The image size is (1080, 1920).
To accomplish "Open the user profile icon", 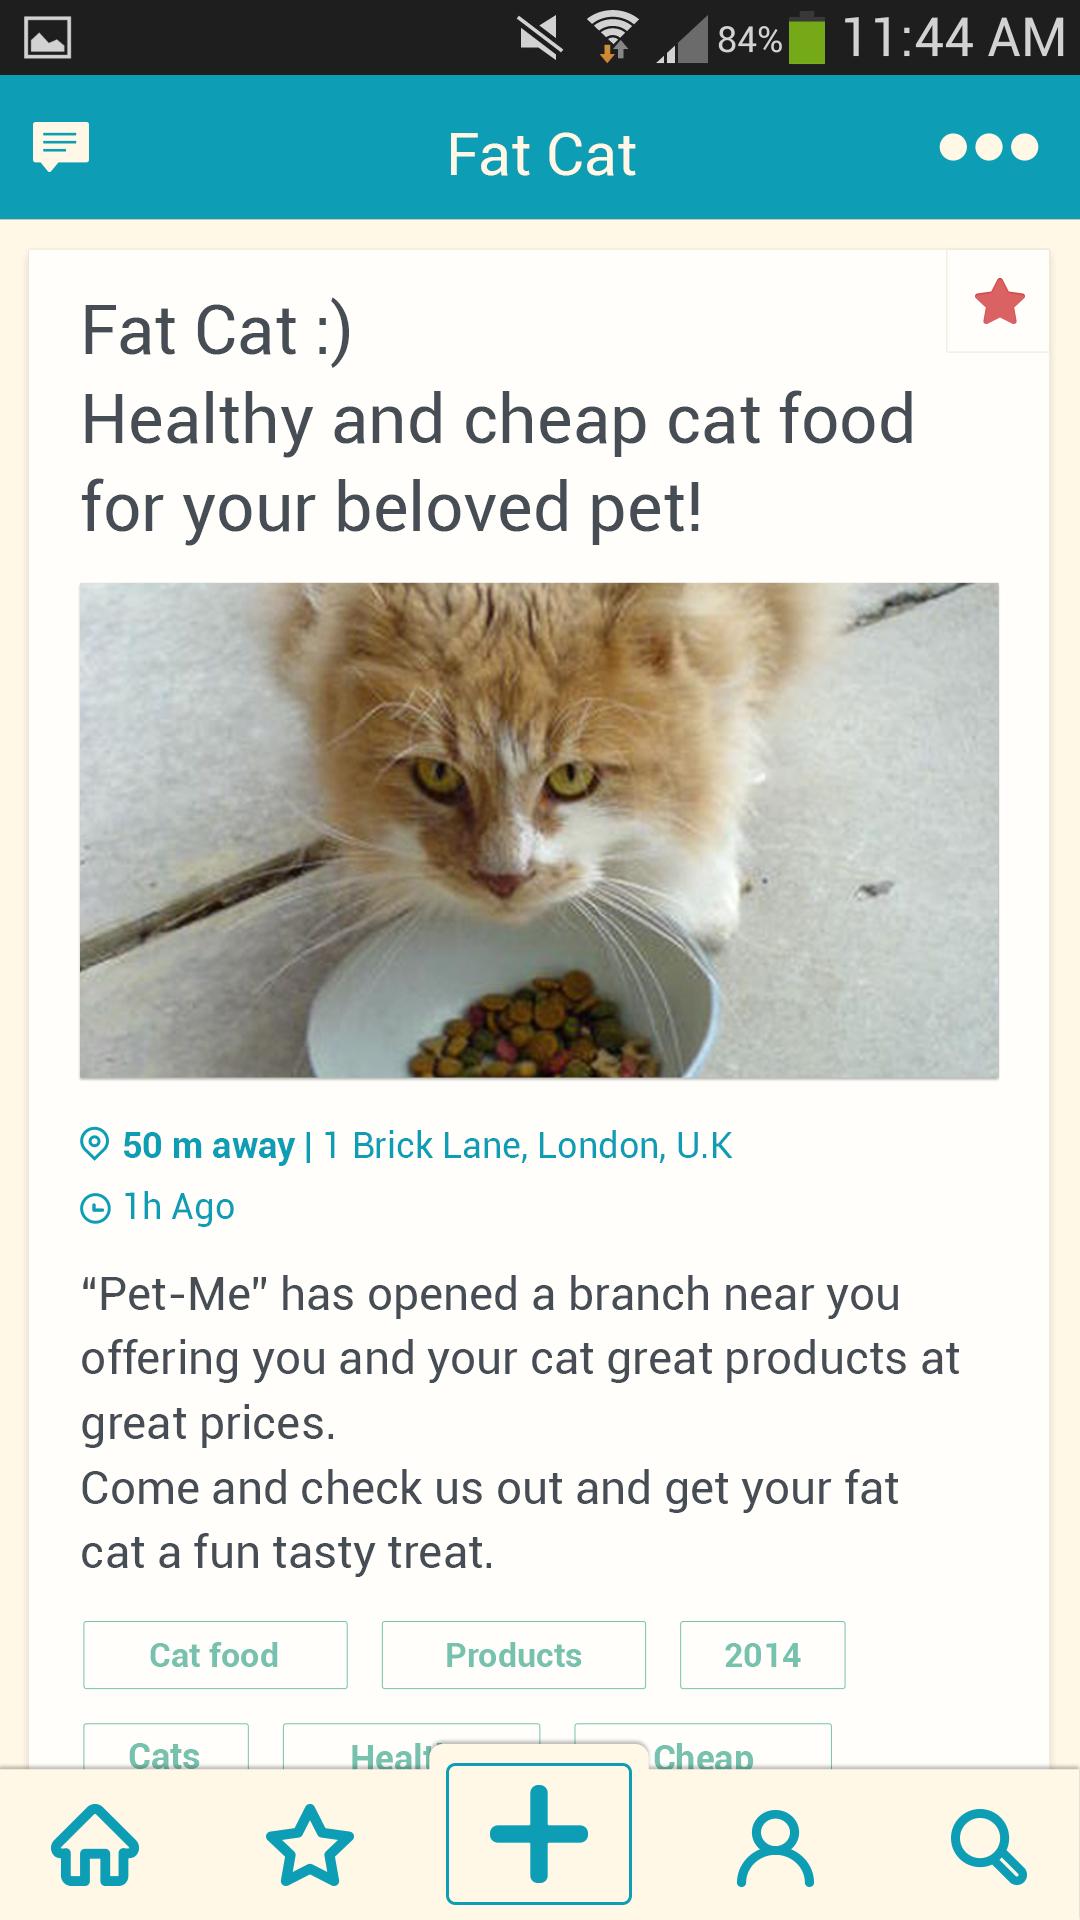I will coord(775,1847).
